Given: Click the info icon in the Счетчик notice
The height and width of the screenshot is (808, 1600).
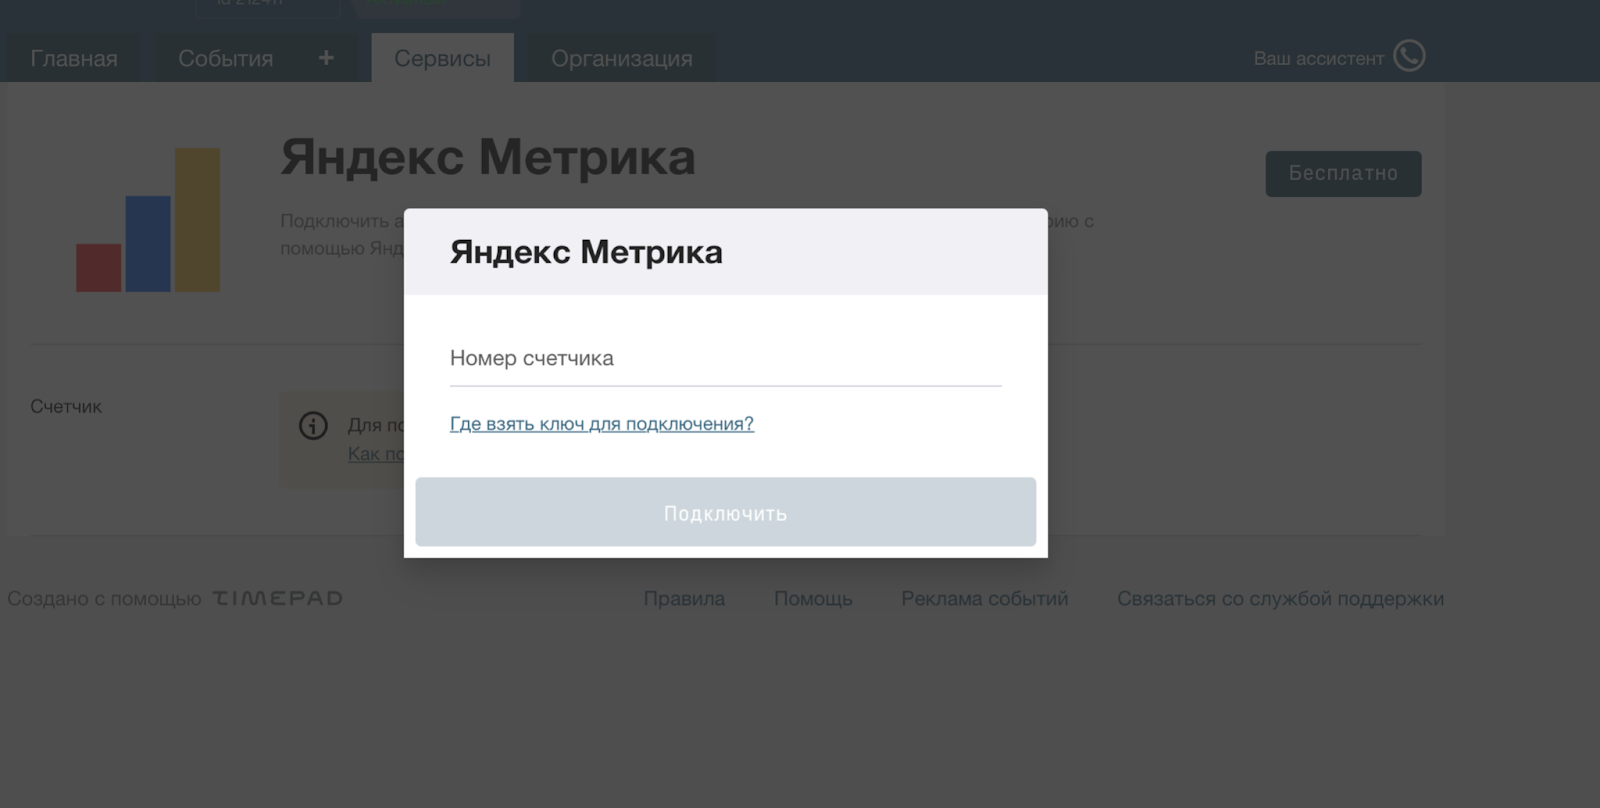Looking at the screenshot, I should point(313,426).
